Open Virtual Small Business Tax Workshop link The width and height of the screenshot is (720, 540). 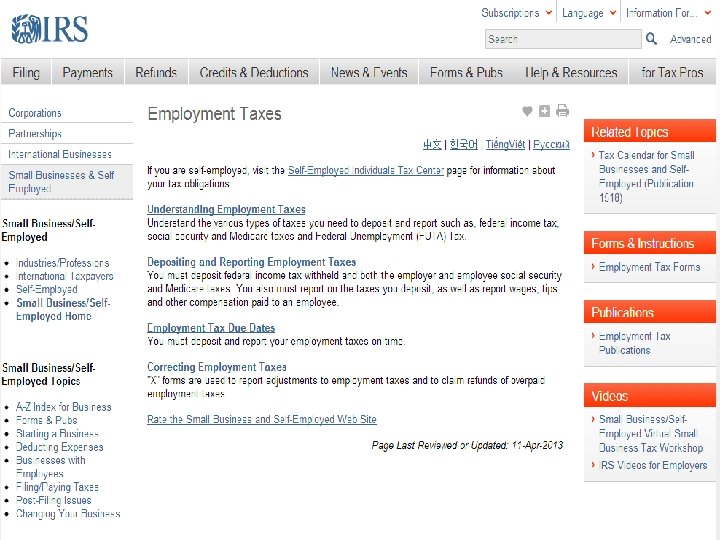pos(651,433)
